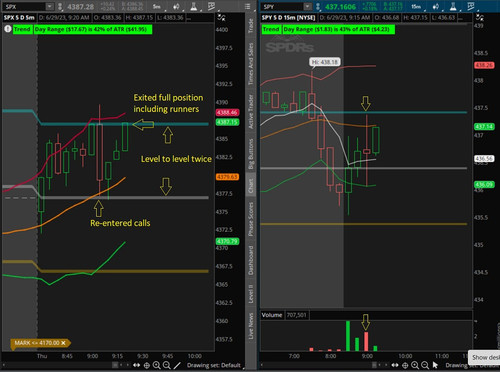Click the H: 438.18 price bubble
This screenshot has width=500, height=372.
pos(325,62)
